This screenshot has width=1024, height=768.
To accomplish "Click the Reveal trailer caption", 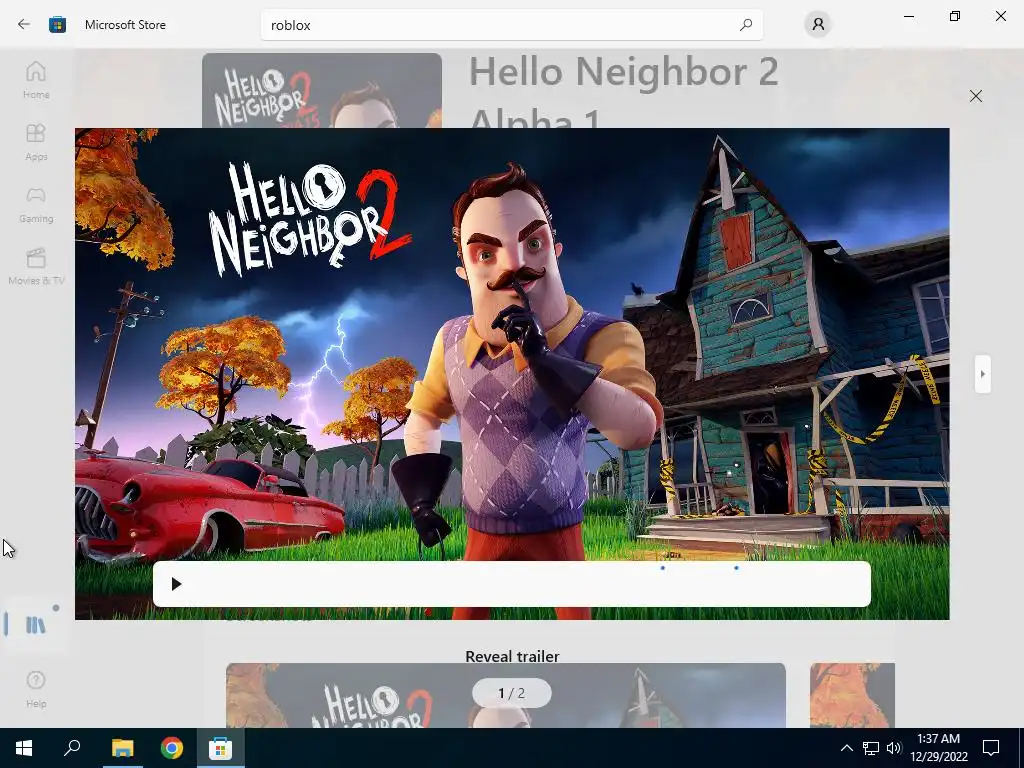I will [x=512, y=656].
